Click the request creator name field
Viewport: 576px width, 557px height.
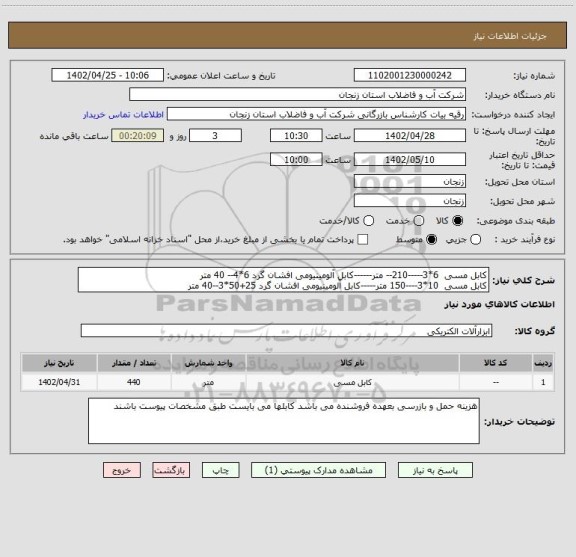pyautogui.click(x=316, y=114)
